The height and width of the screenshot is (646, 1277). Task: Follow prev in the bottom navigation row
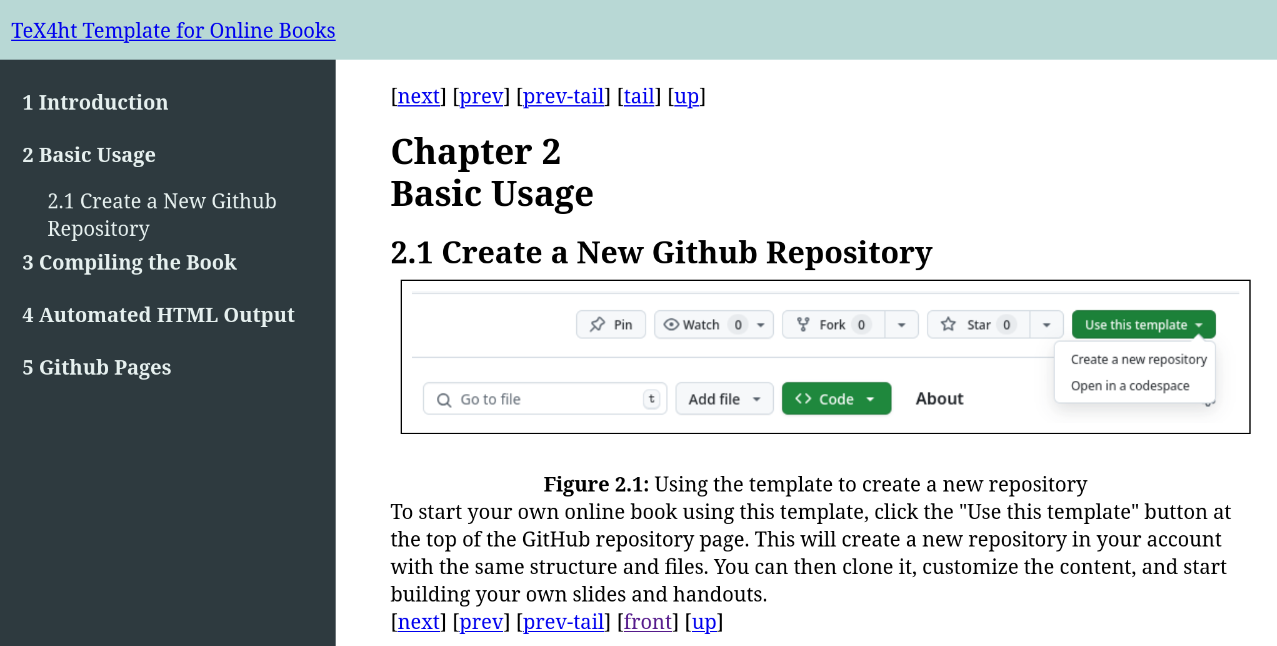(481, 622)
